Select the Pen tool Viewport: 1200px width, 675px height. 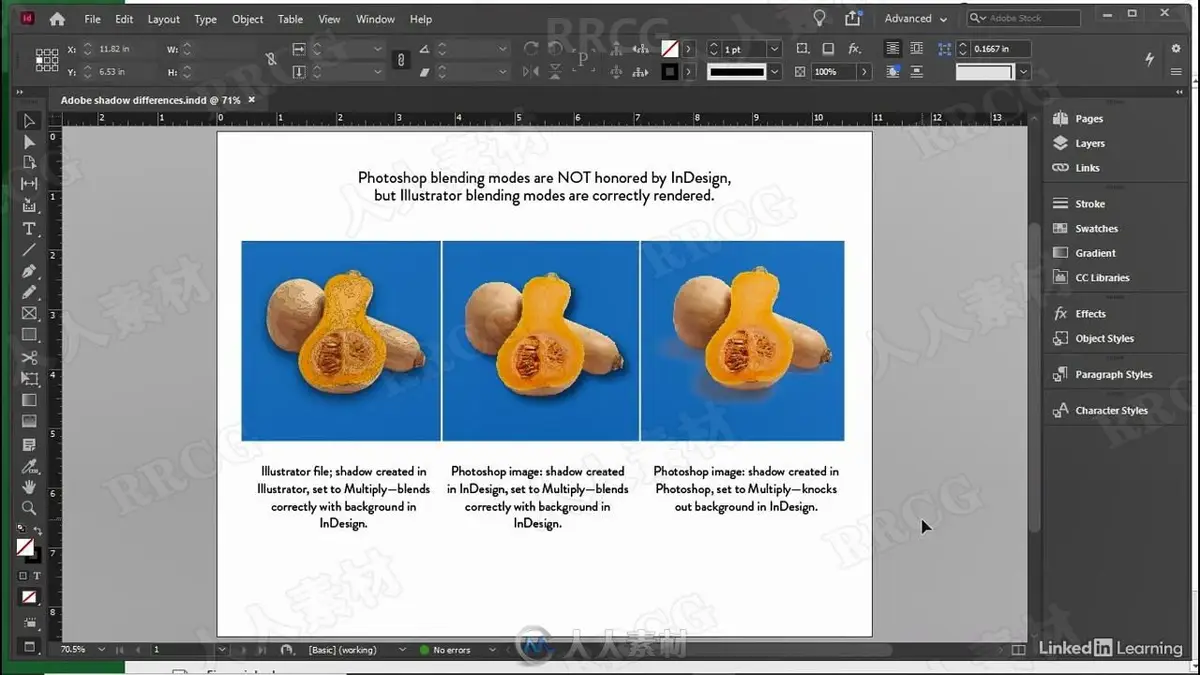[29, 271]
